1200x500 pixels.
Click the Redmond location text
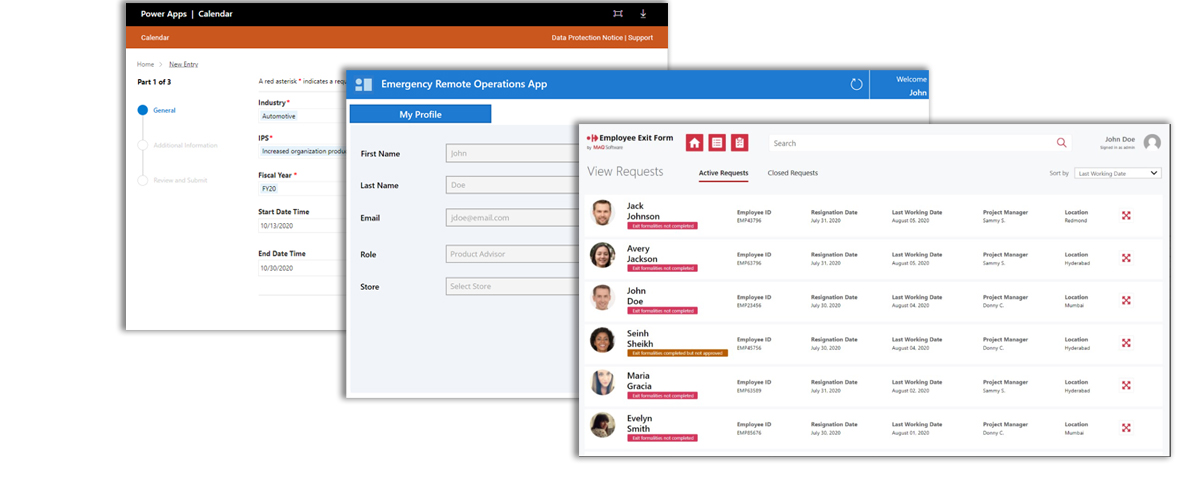[1076, 220]
